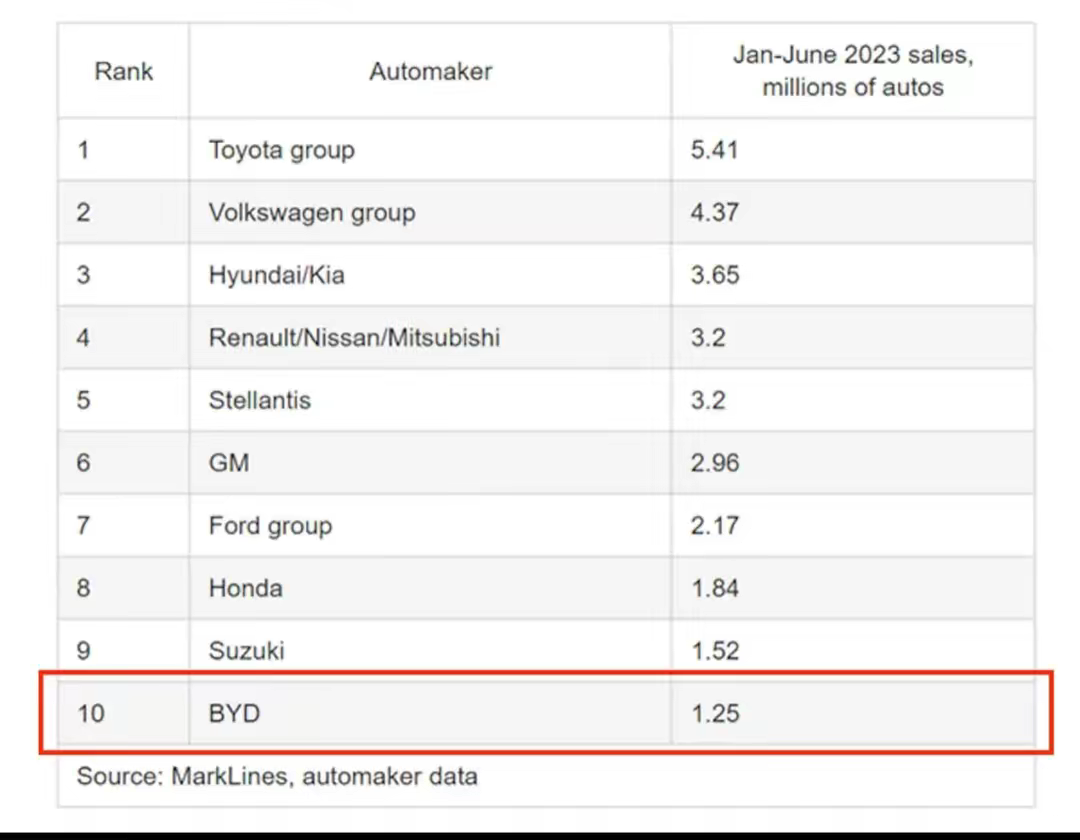Click the Hyundai/Kia automaker cell
This screenshot has width=1080, height=840.
tap(276, 275)
